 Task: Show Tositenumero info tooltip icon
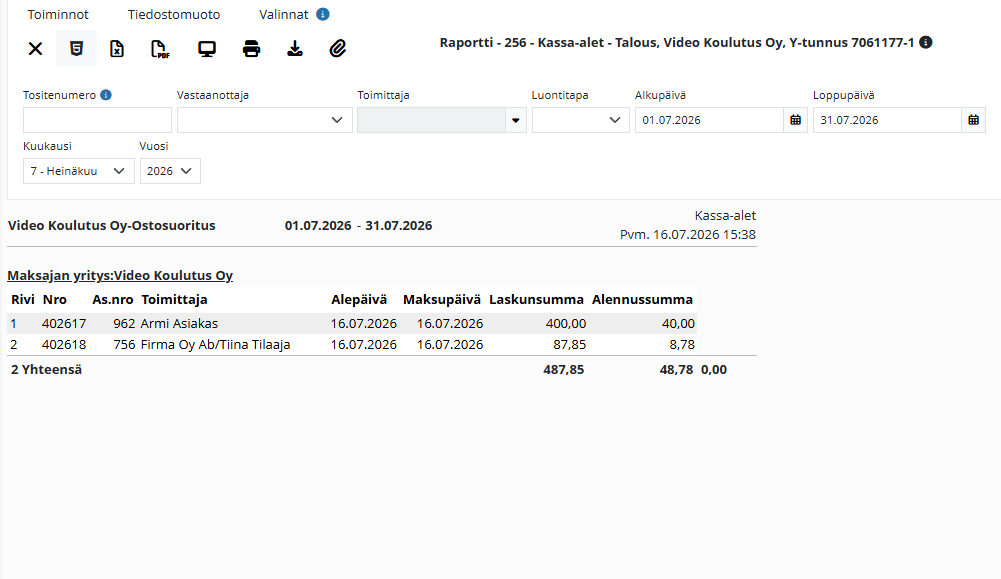(x=106, y=94)
